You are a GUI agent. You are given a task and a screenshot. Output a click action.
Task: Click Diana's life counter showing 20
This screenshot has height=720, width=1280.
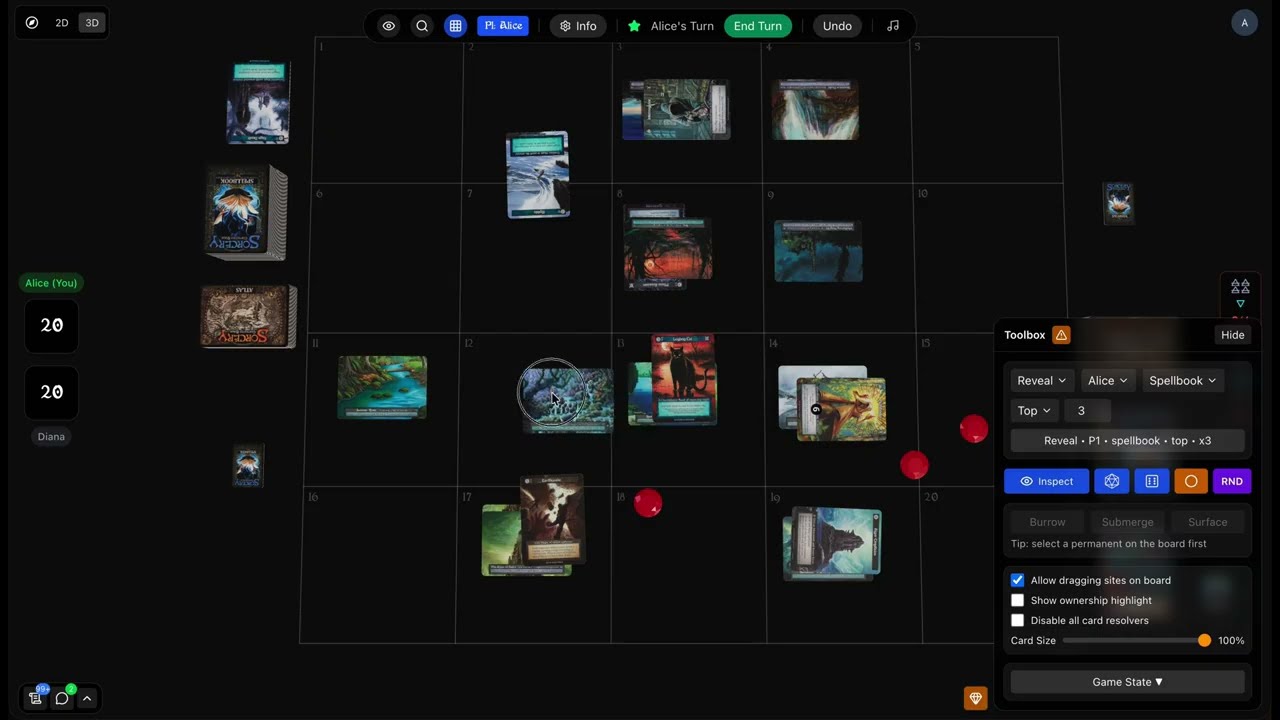click(x=52, y=392)
